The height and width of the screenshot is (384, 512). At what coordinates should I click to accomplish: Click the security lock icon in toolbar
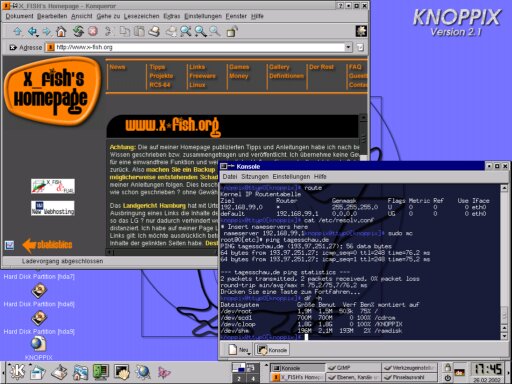[232, 32]
